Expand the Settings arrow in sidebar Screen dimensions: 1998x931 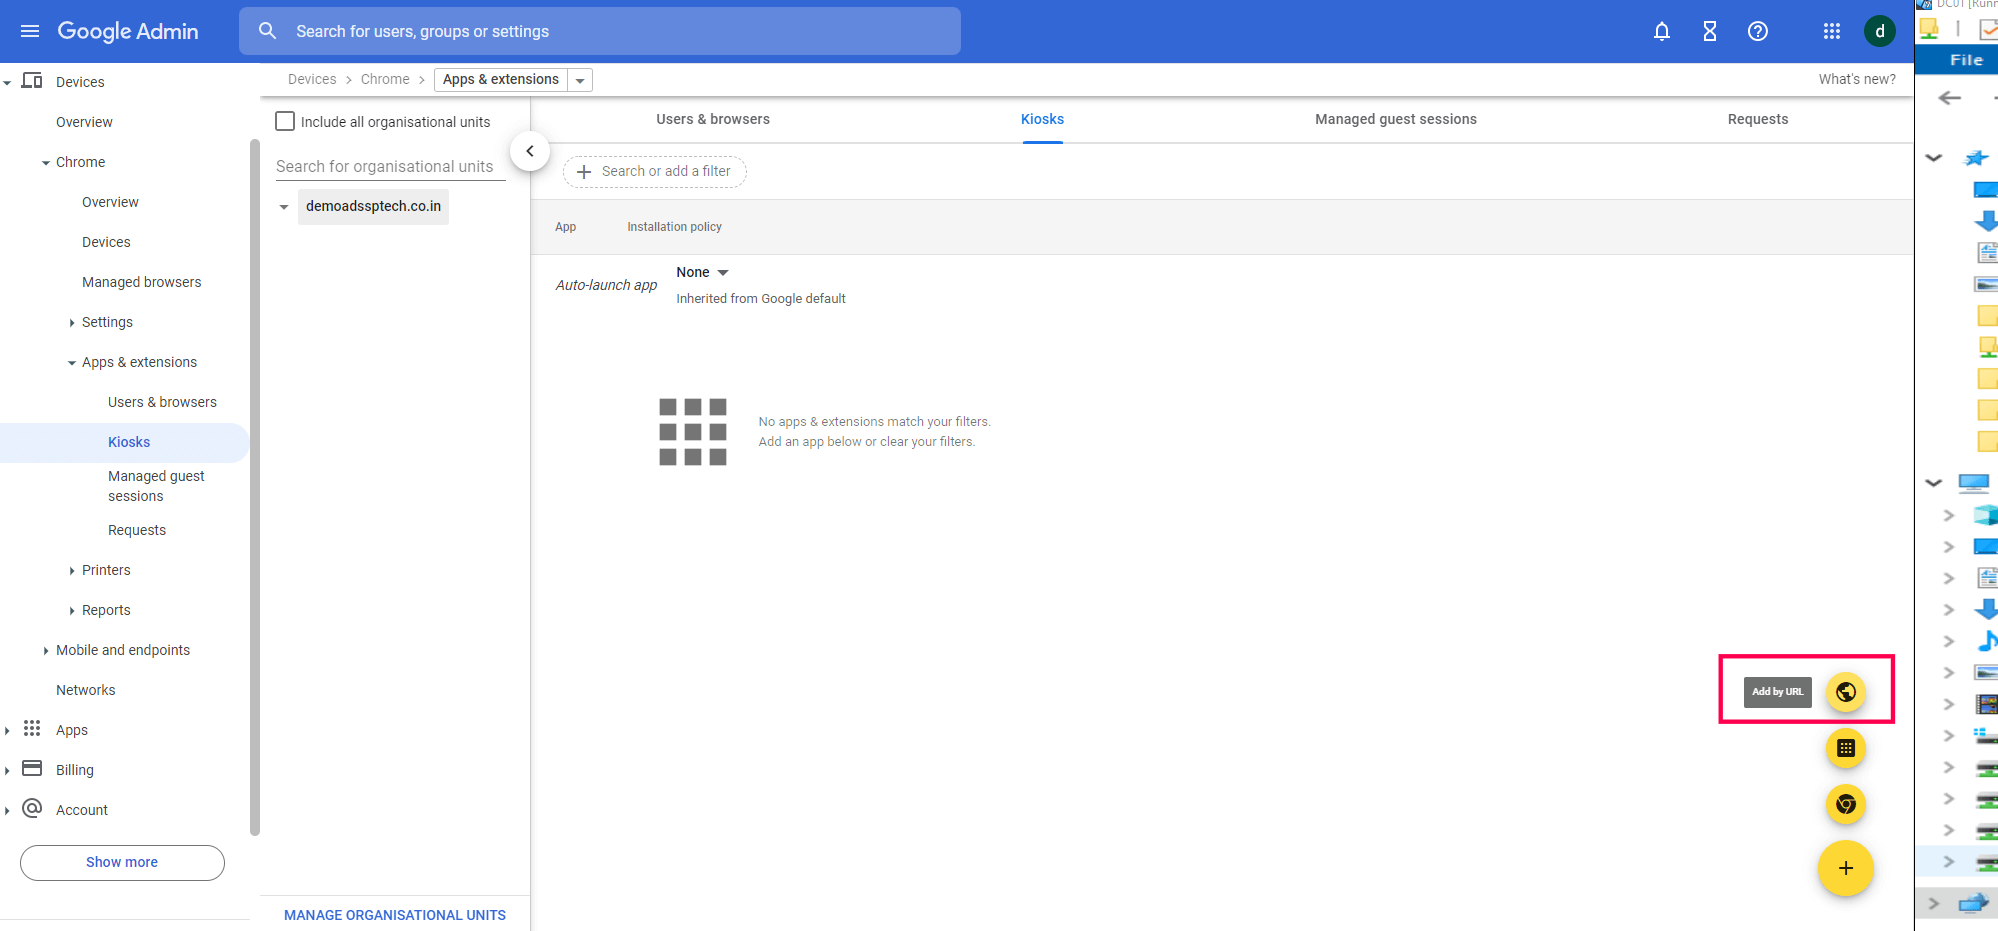click(72, 323)
